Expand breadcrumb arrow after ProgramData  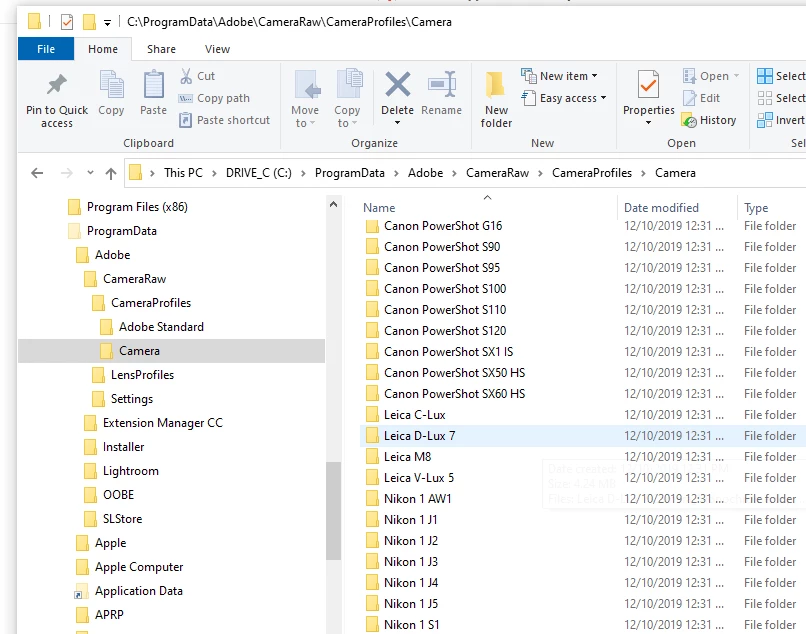pos(396,173)
